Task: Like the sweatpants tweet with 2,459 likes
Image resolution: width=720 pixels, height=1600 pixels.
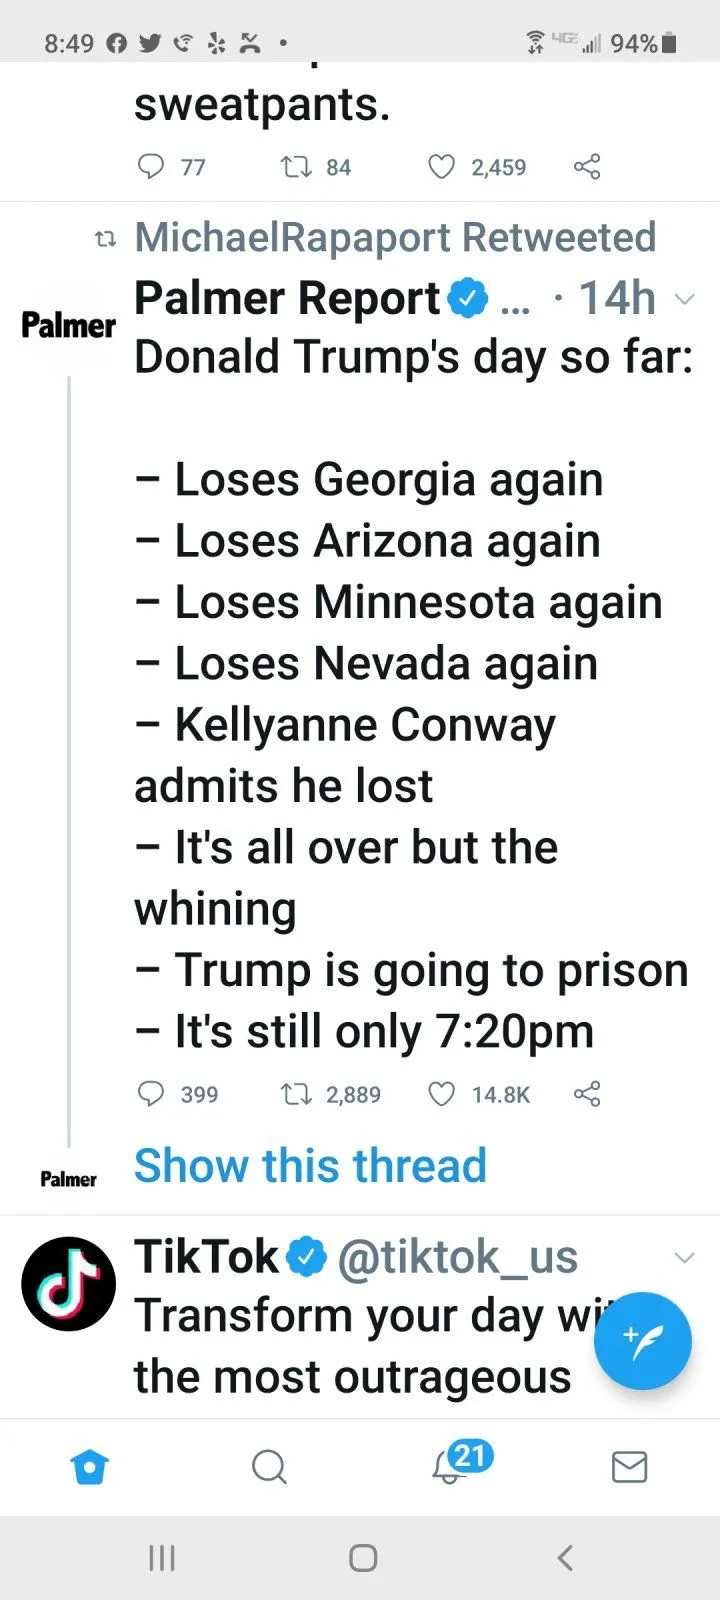Action: (x=442, y=166)
